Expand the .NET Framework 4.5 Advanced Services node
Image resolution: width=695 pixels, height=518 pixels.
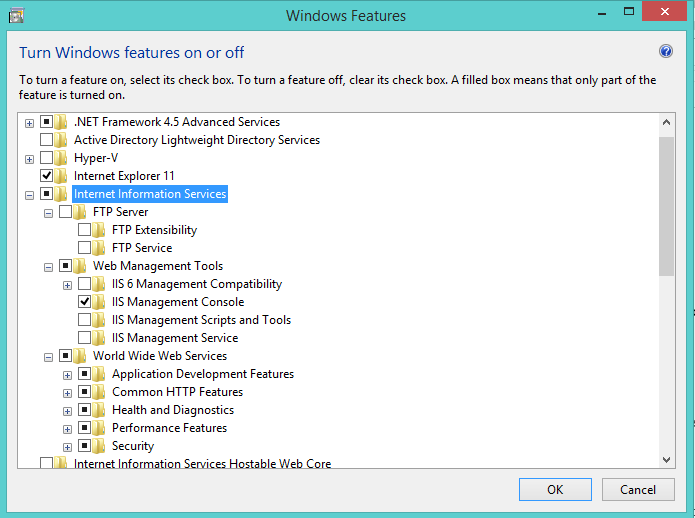point(29,123)
